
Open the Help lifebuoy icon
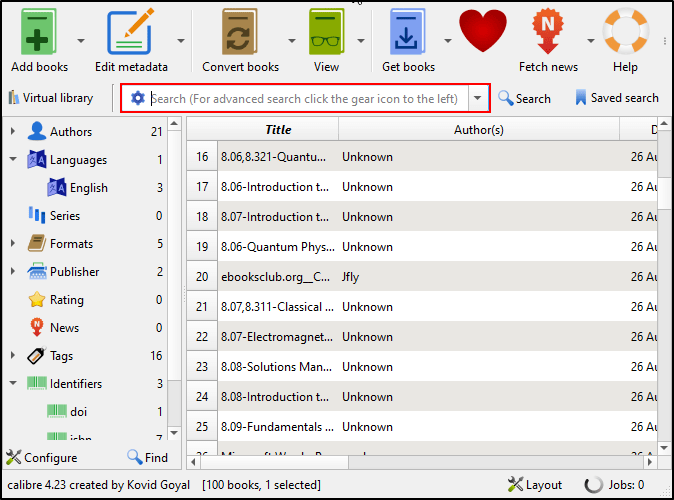click(625, 31)
